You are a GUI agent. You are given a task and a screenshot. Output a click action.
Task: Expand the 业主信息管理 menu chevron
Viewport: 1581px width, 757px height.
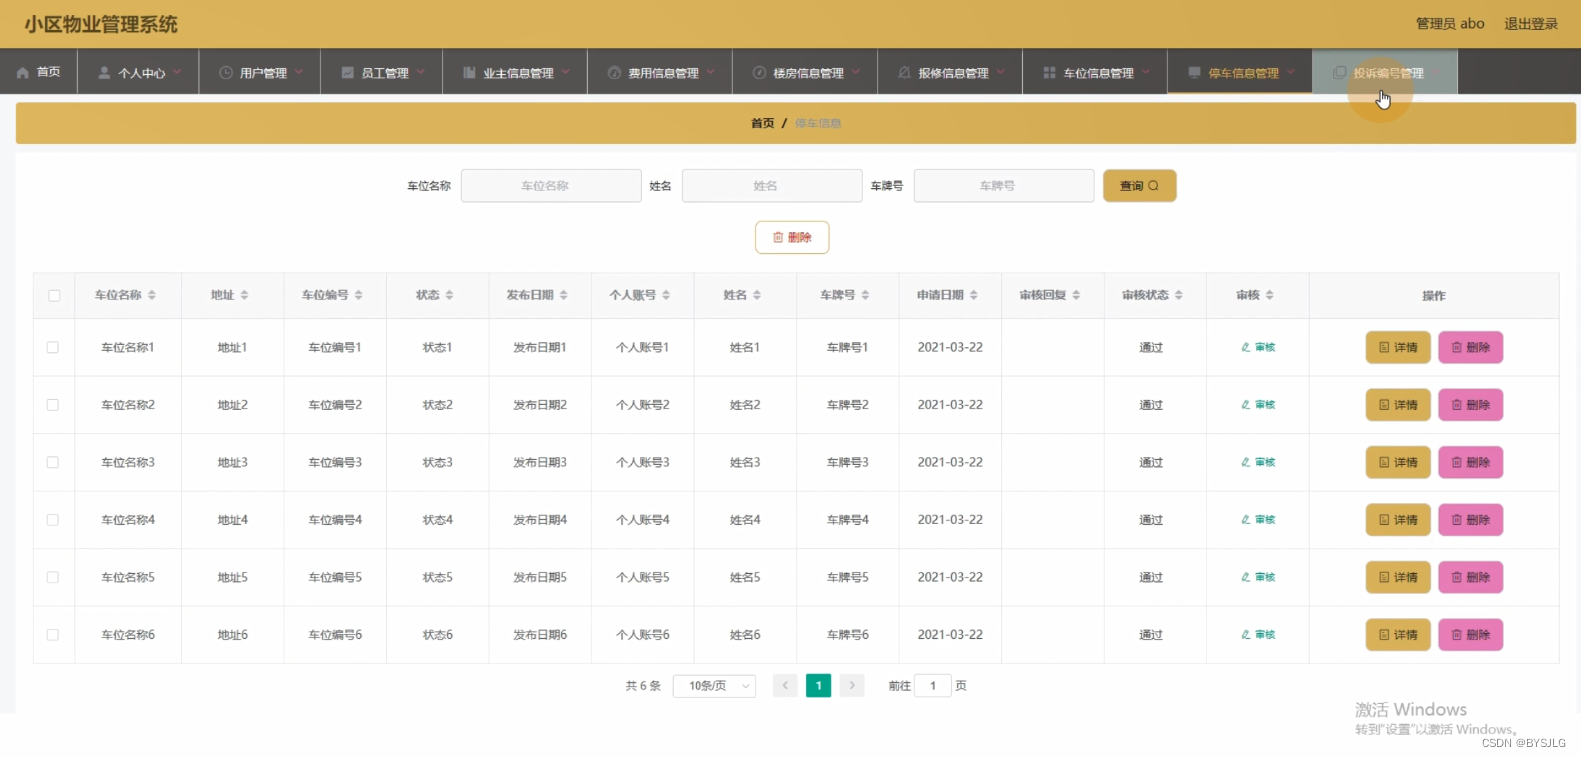point(566,72)
